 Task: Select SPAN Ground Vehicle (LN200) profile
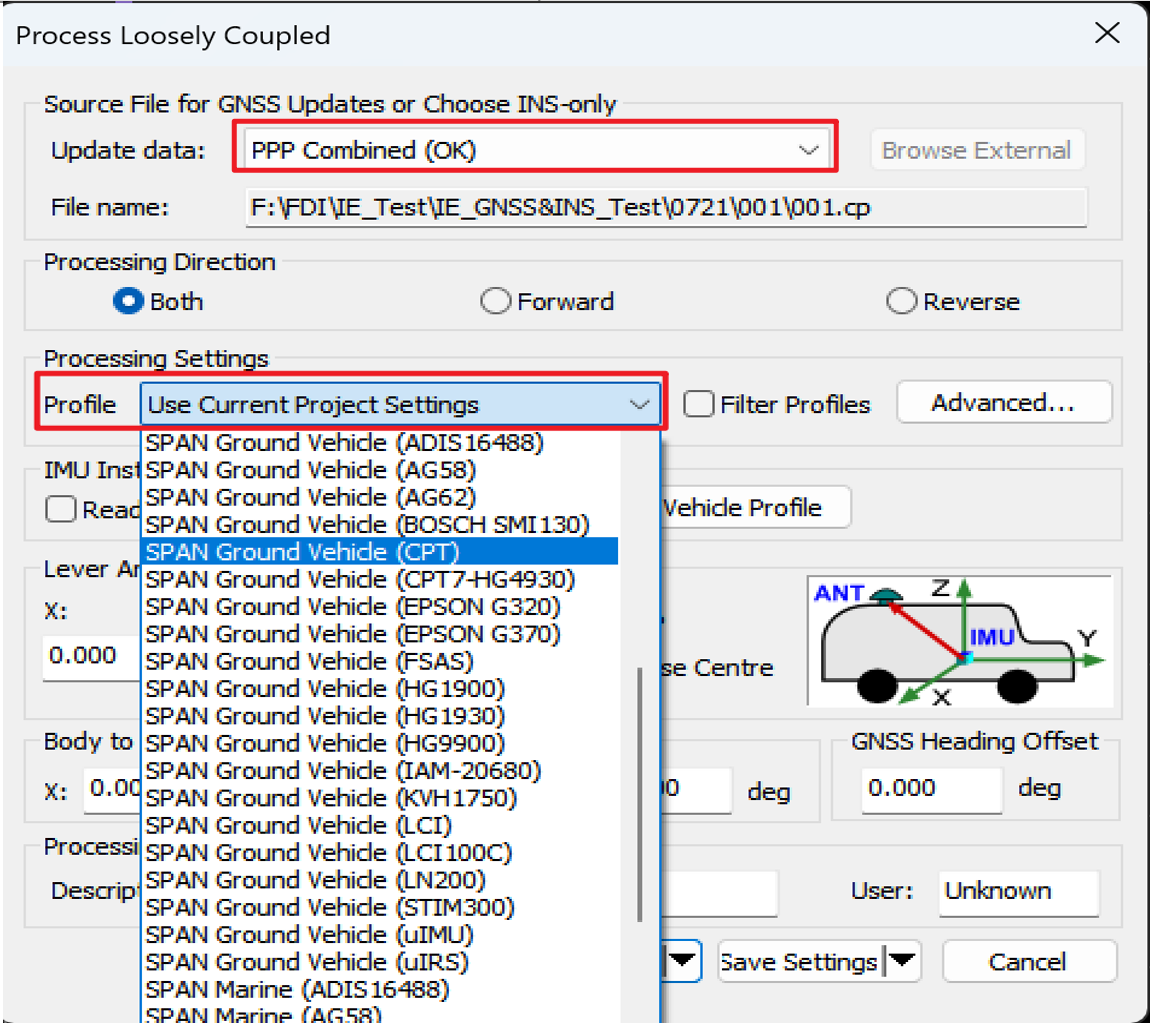pos(380,880)
